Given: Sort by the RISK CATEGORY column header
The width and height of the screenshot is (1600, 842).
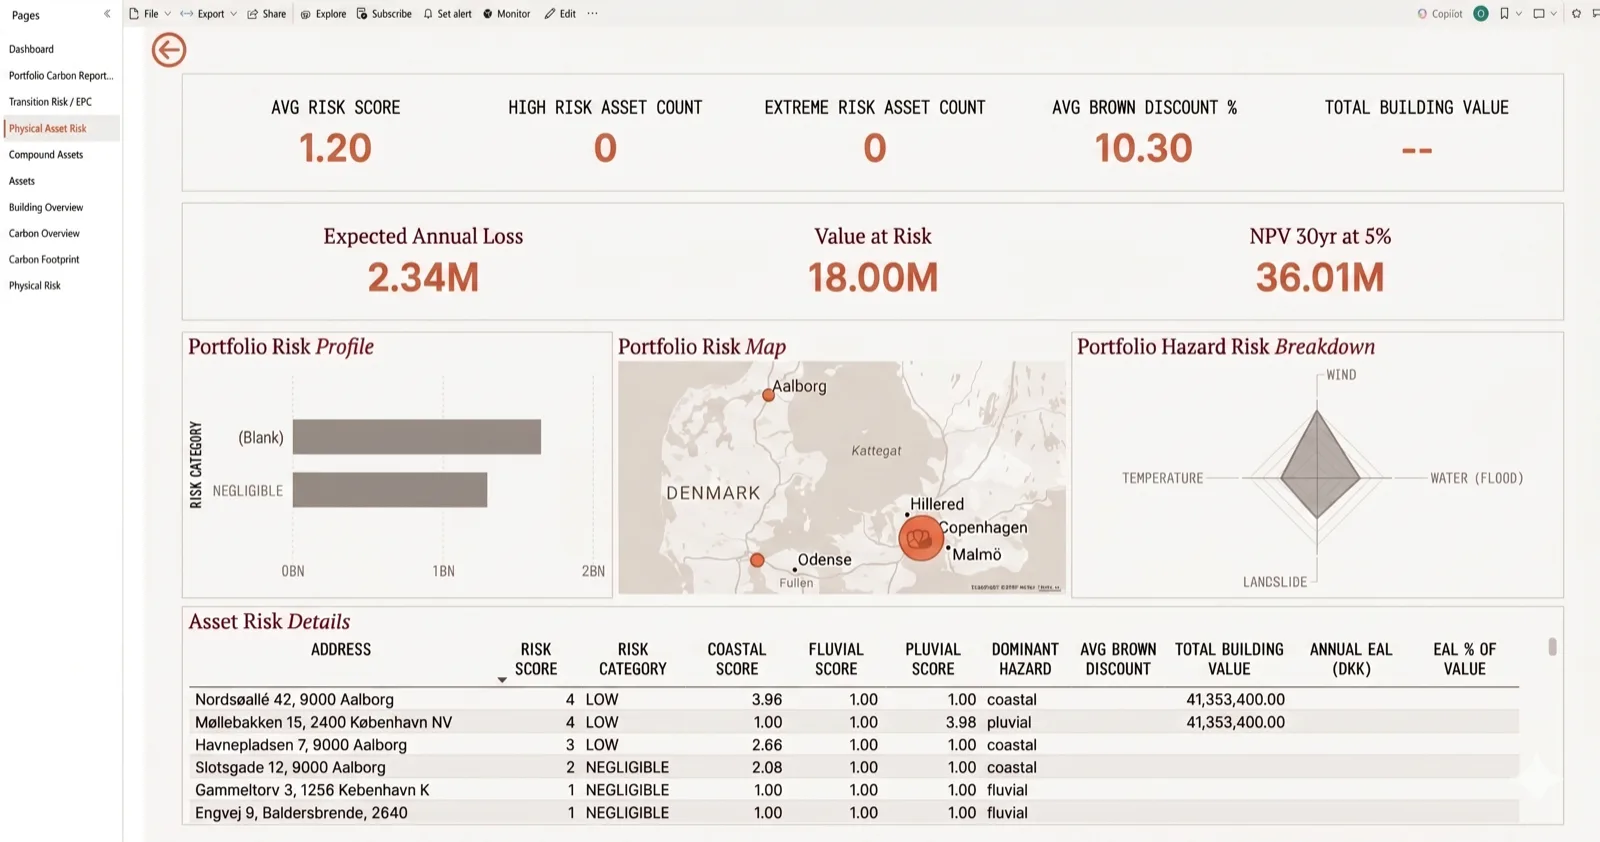Looking at the screenshot, I should click(633, 660).
